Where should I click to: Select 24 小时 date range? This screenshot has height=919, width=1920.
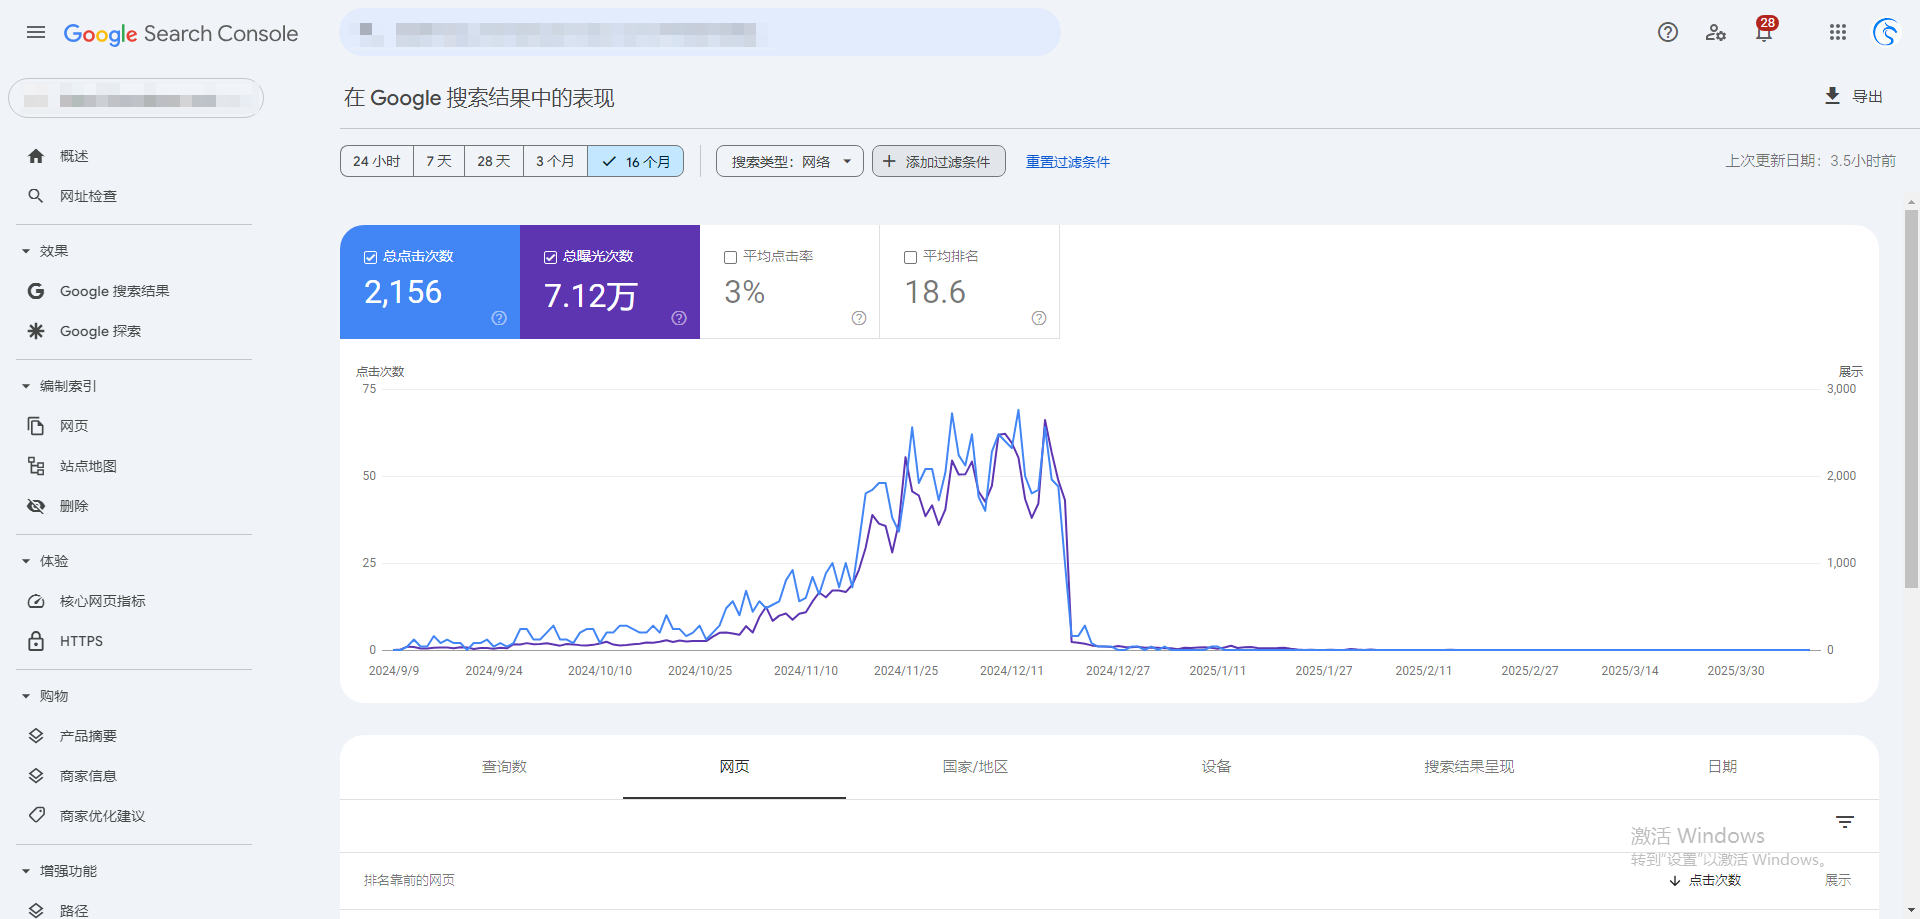(377, 161)
